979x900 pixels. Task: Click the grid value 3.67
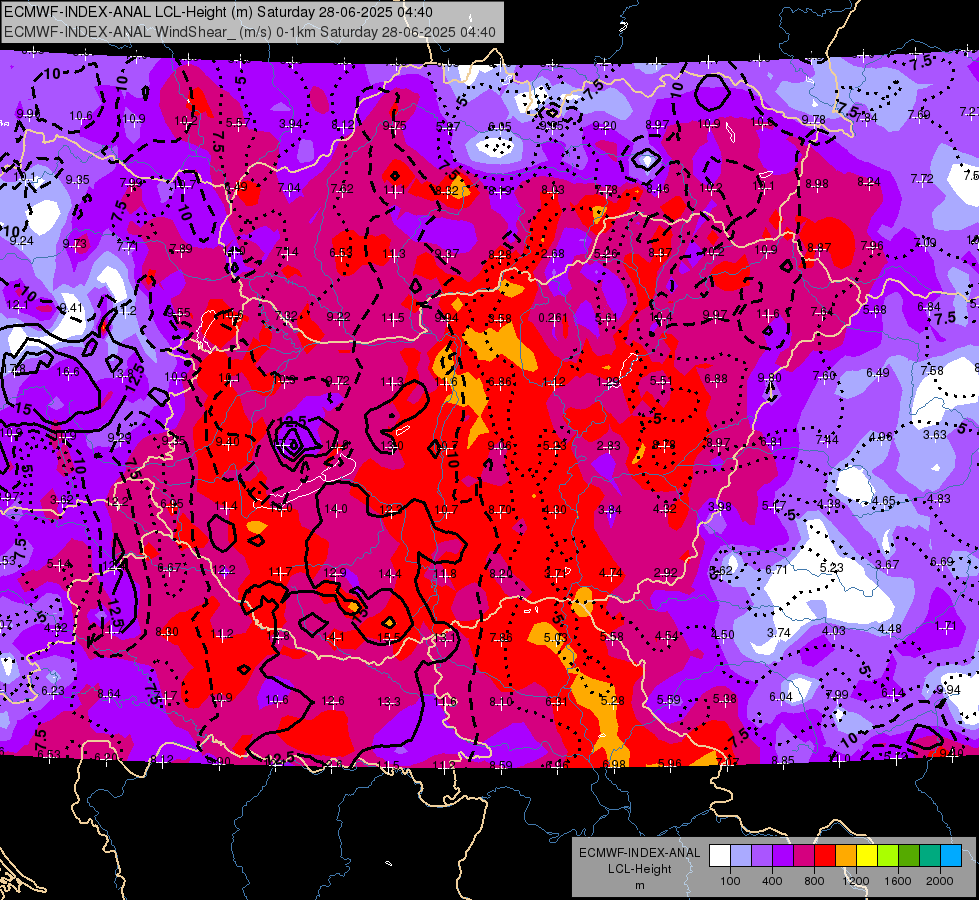click(x=887, y=565)
